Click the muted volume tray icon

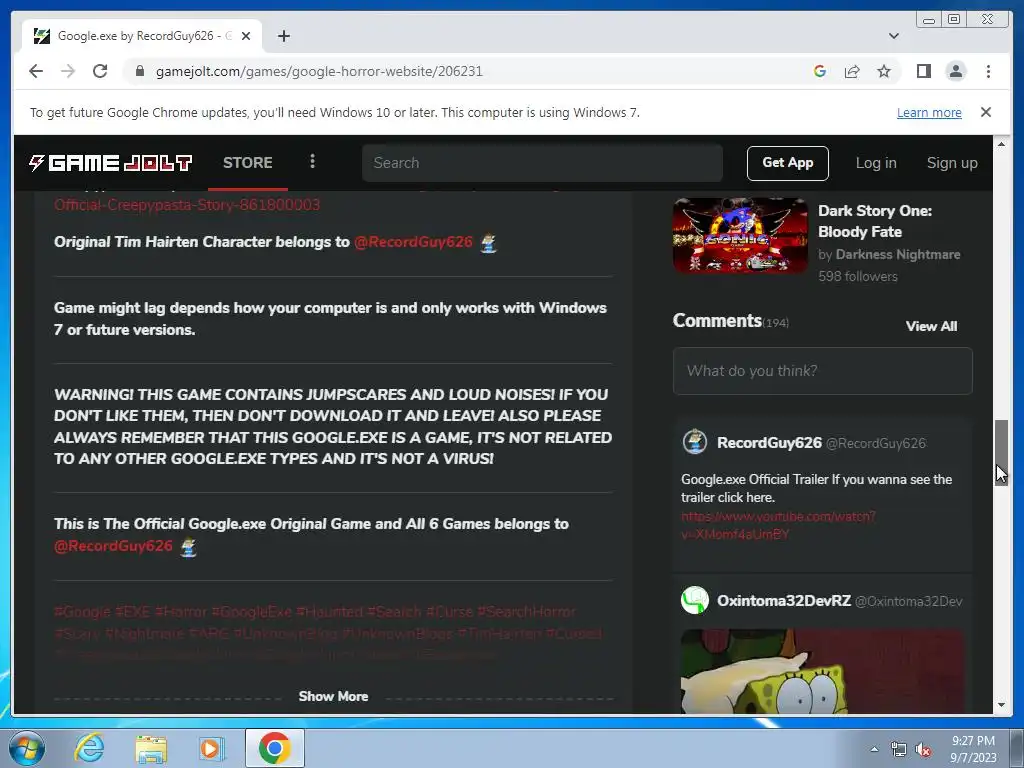tap(923, 749)
